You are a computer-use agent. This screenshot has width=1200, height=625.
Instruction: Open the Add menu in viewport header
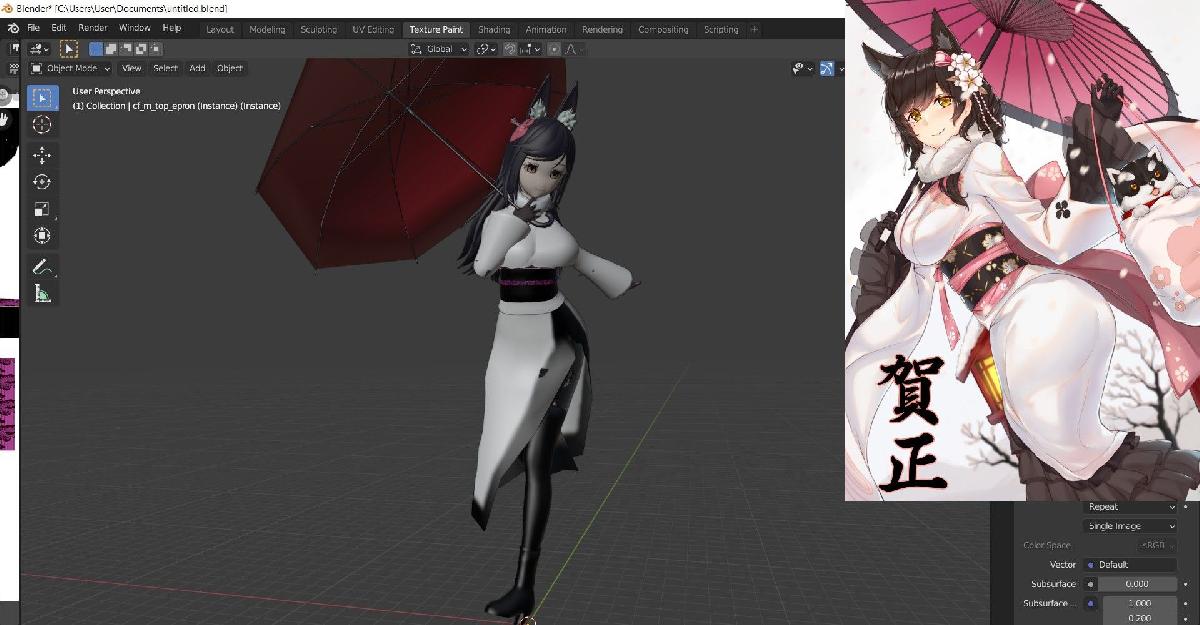tap(197, 68)
